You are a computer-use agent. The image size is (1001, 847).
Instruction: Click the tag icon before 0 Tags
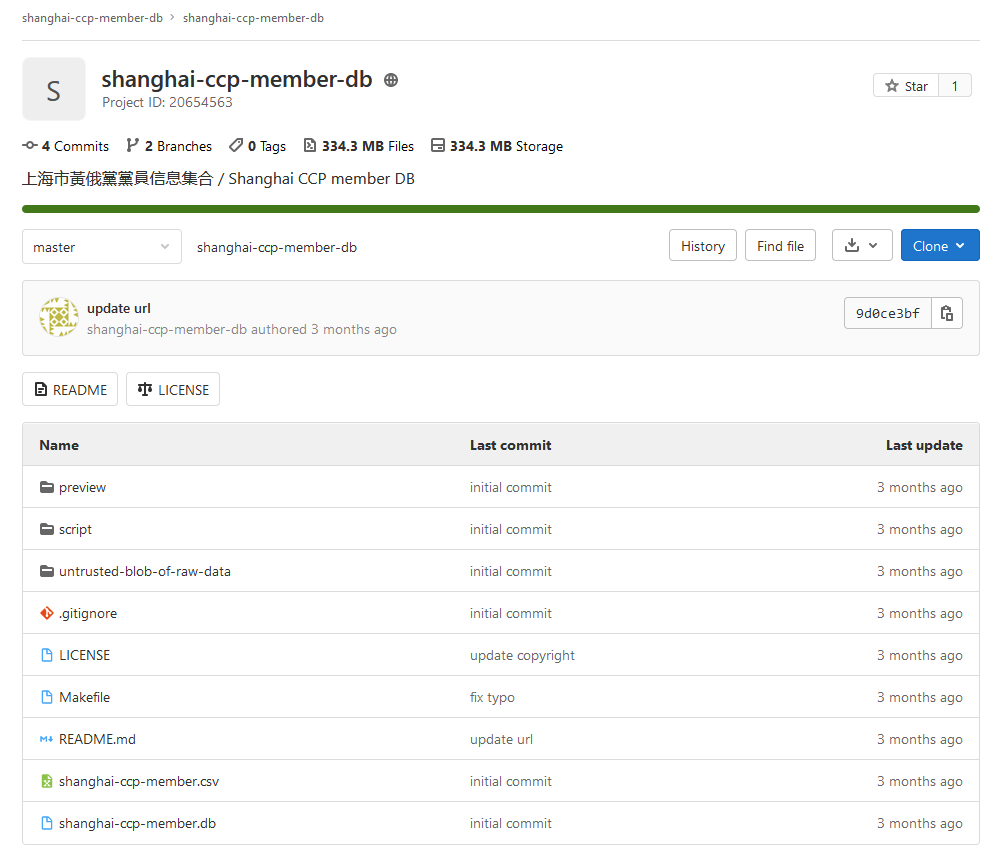(236, 146)
